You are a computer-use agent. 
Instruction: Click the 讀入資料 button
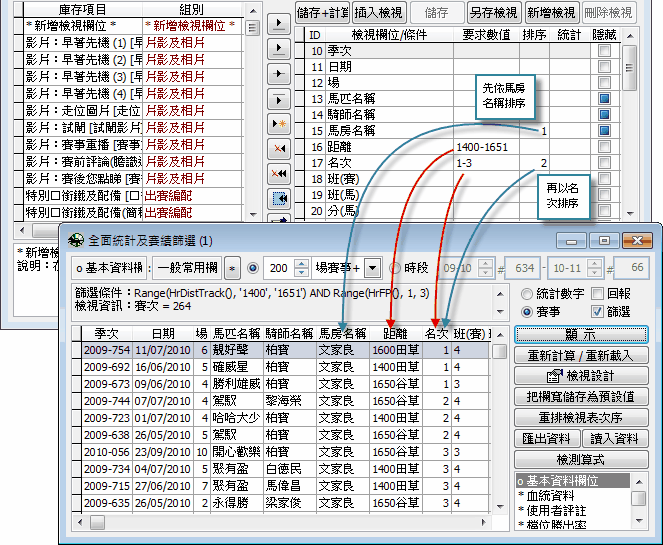[615, 438]
